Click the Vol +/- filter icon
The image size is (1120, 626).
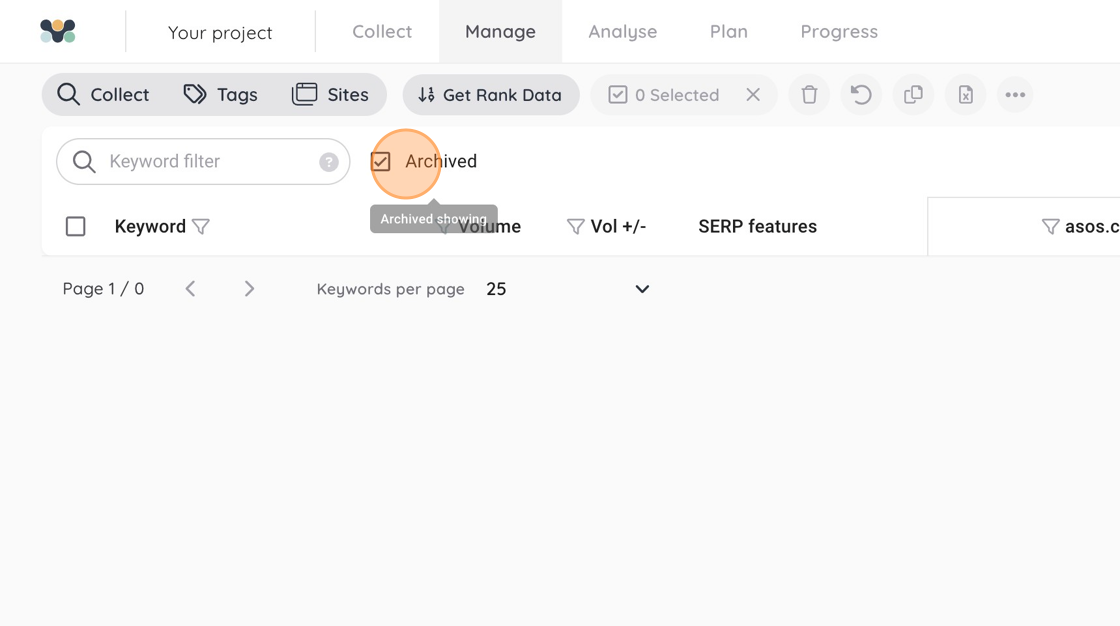pos(575,227)
